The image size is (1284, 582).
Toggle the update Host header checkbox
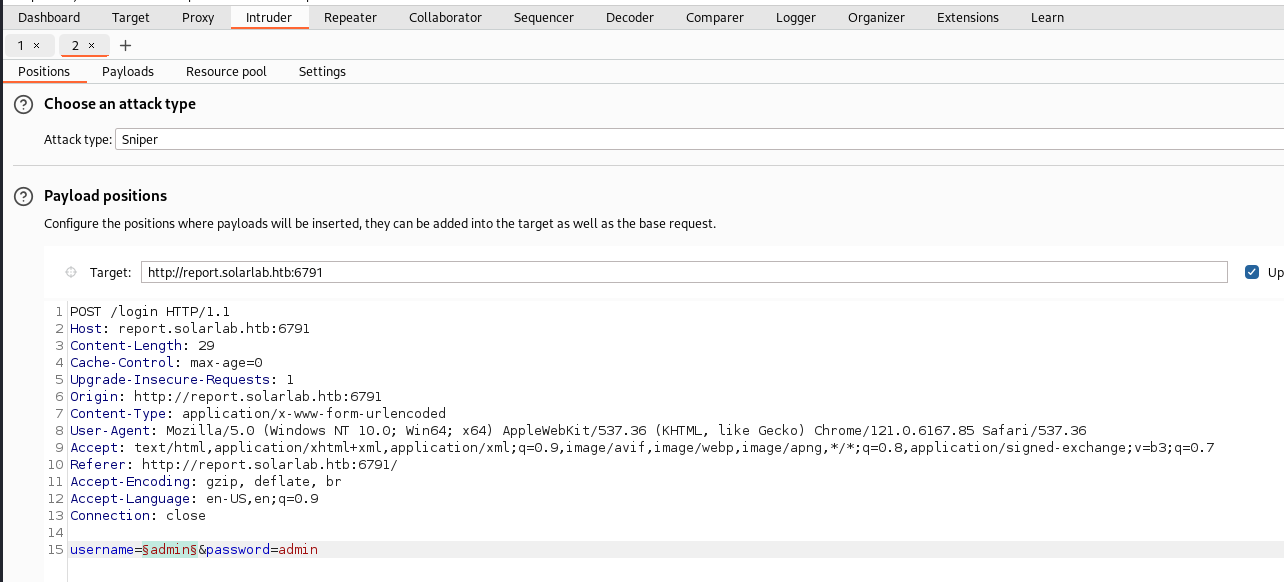[x=1252, y=272]
